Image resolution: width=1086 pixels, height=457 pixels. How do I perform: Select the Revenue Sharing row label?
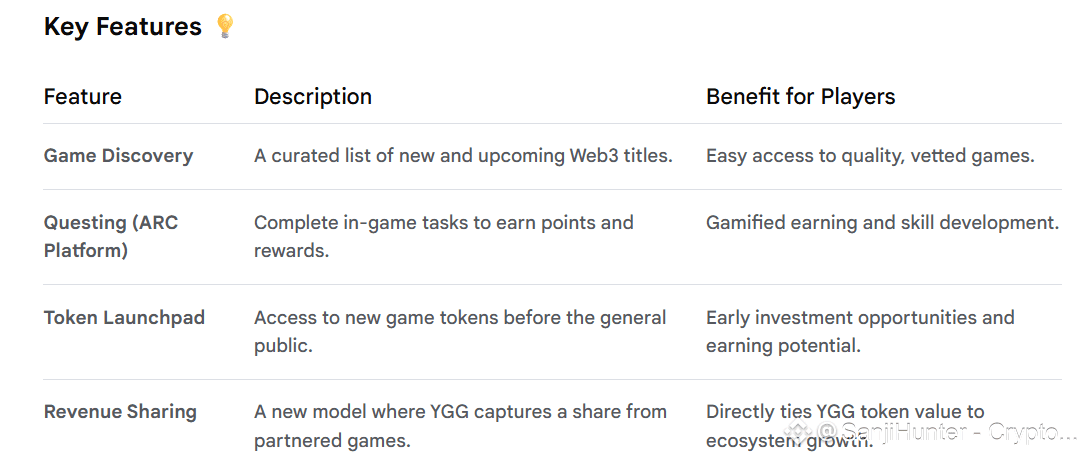tap(121, 412)
